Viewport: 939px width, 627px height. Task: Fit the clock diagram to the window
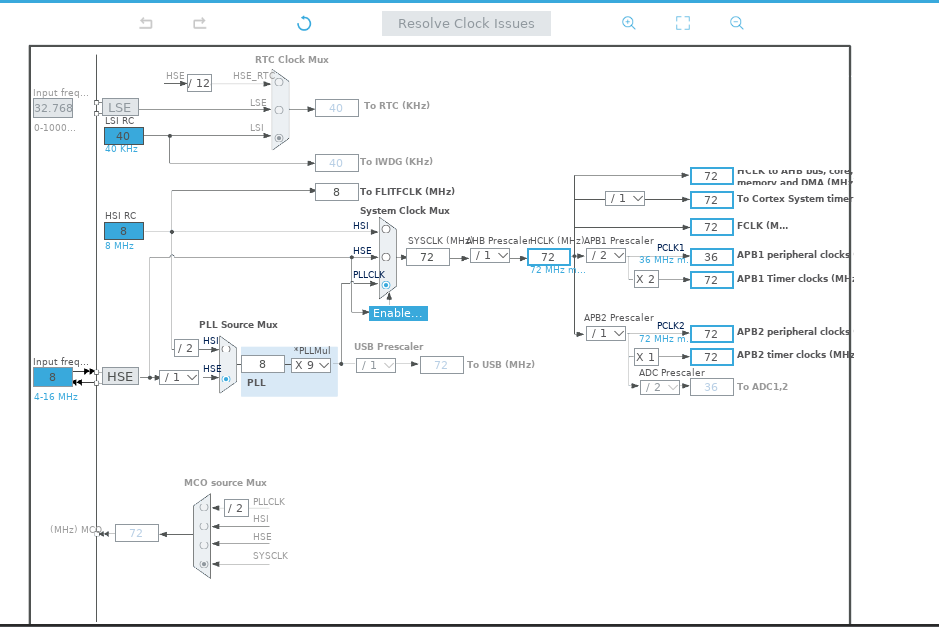683,23
